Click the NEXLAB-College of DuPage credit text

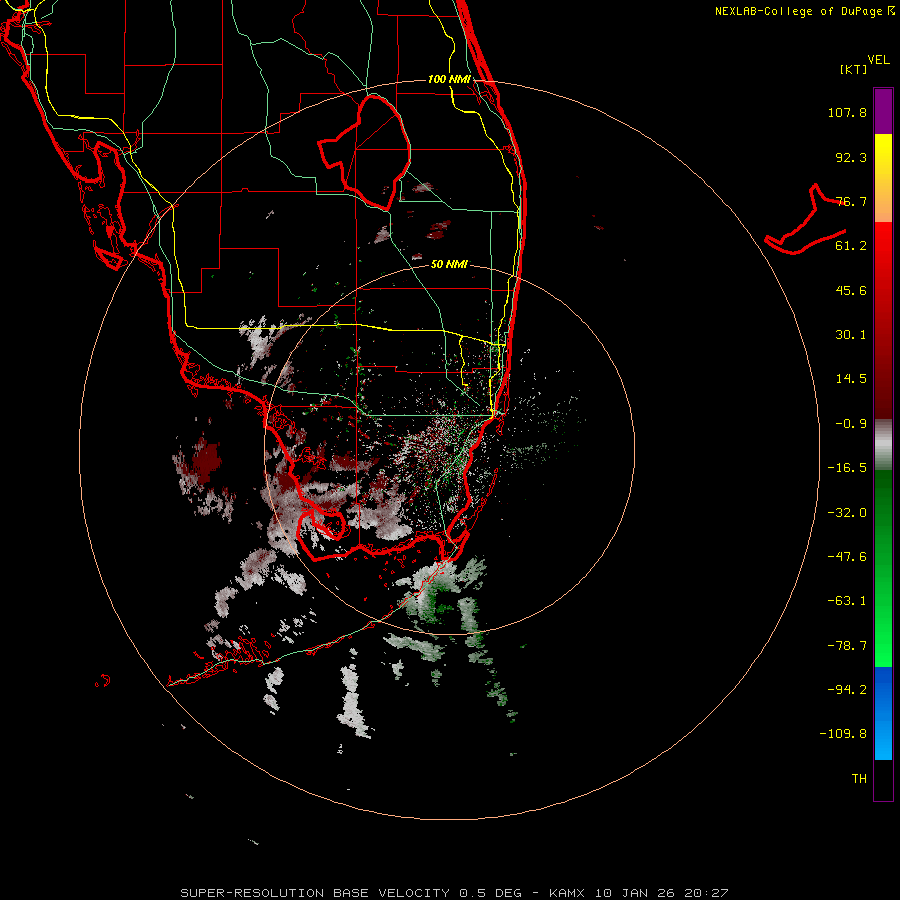[x=803, y=11]
